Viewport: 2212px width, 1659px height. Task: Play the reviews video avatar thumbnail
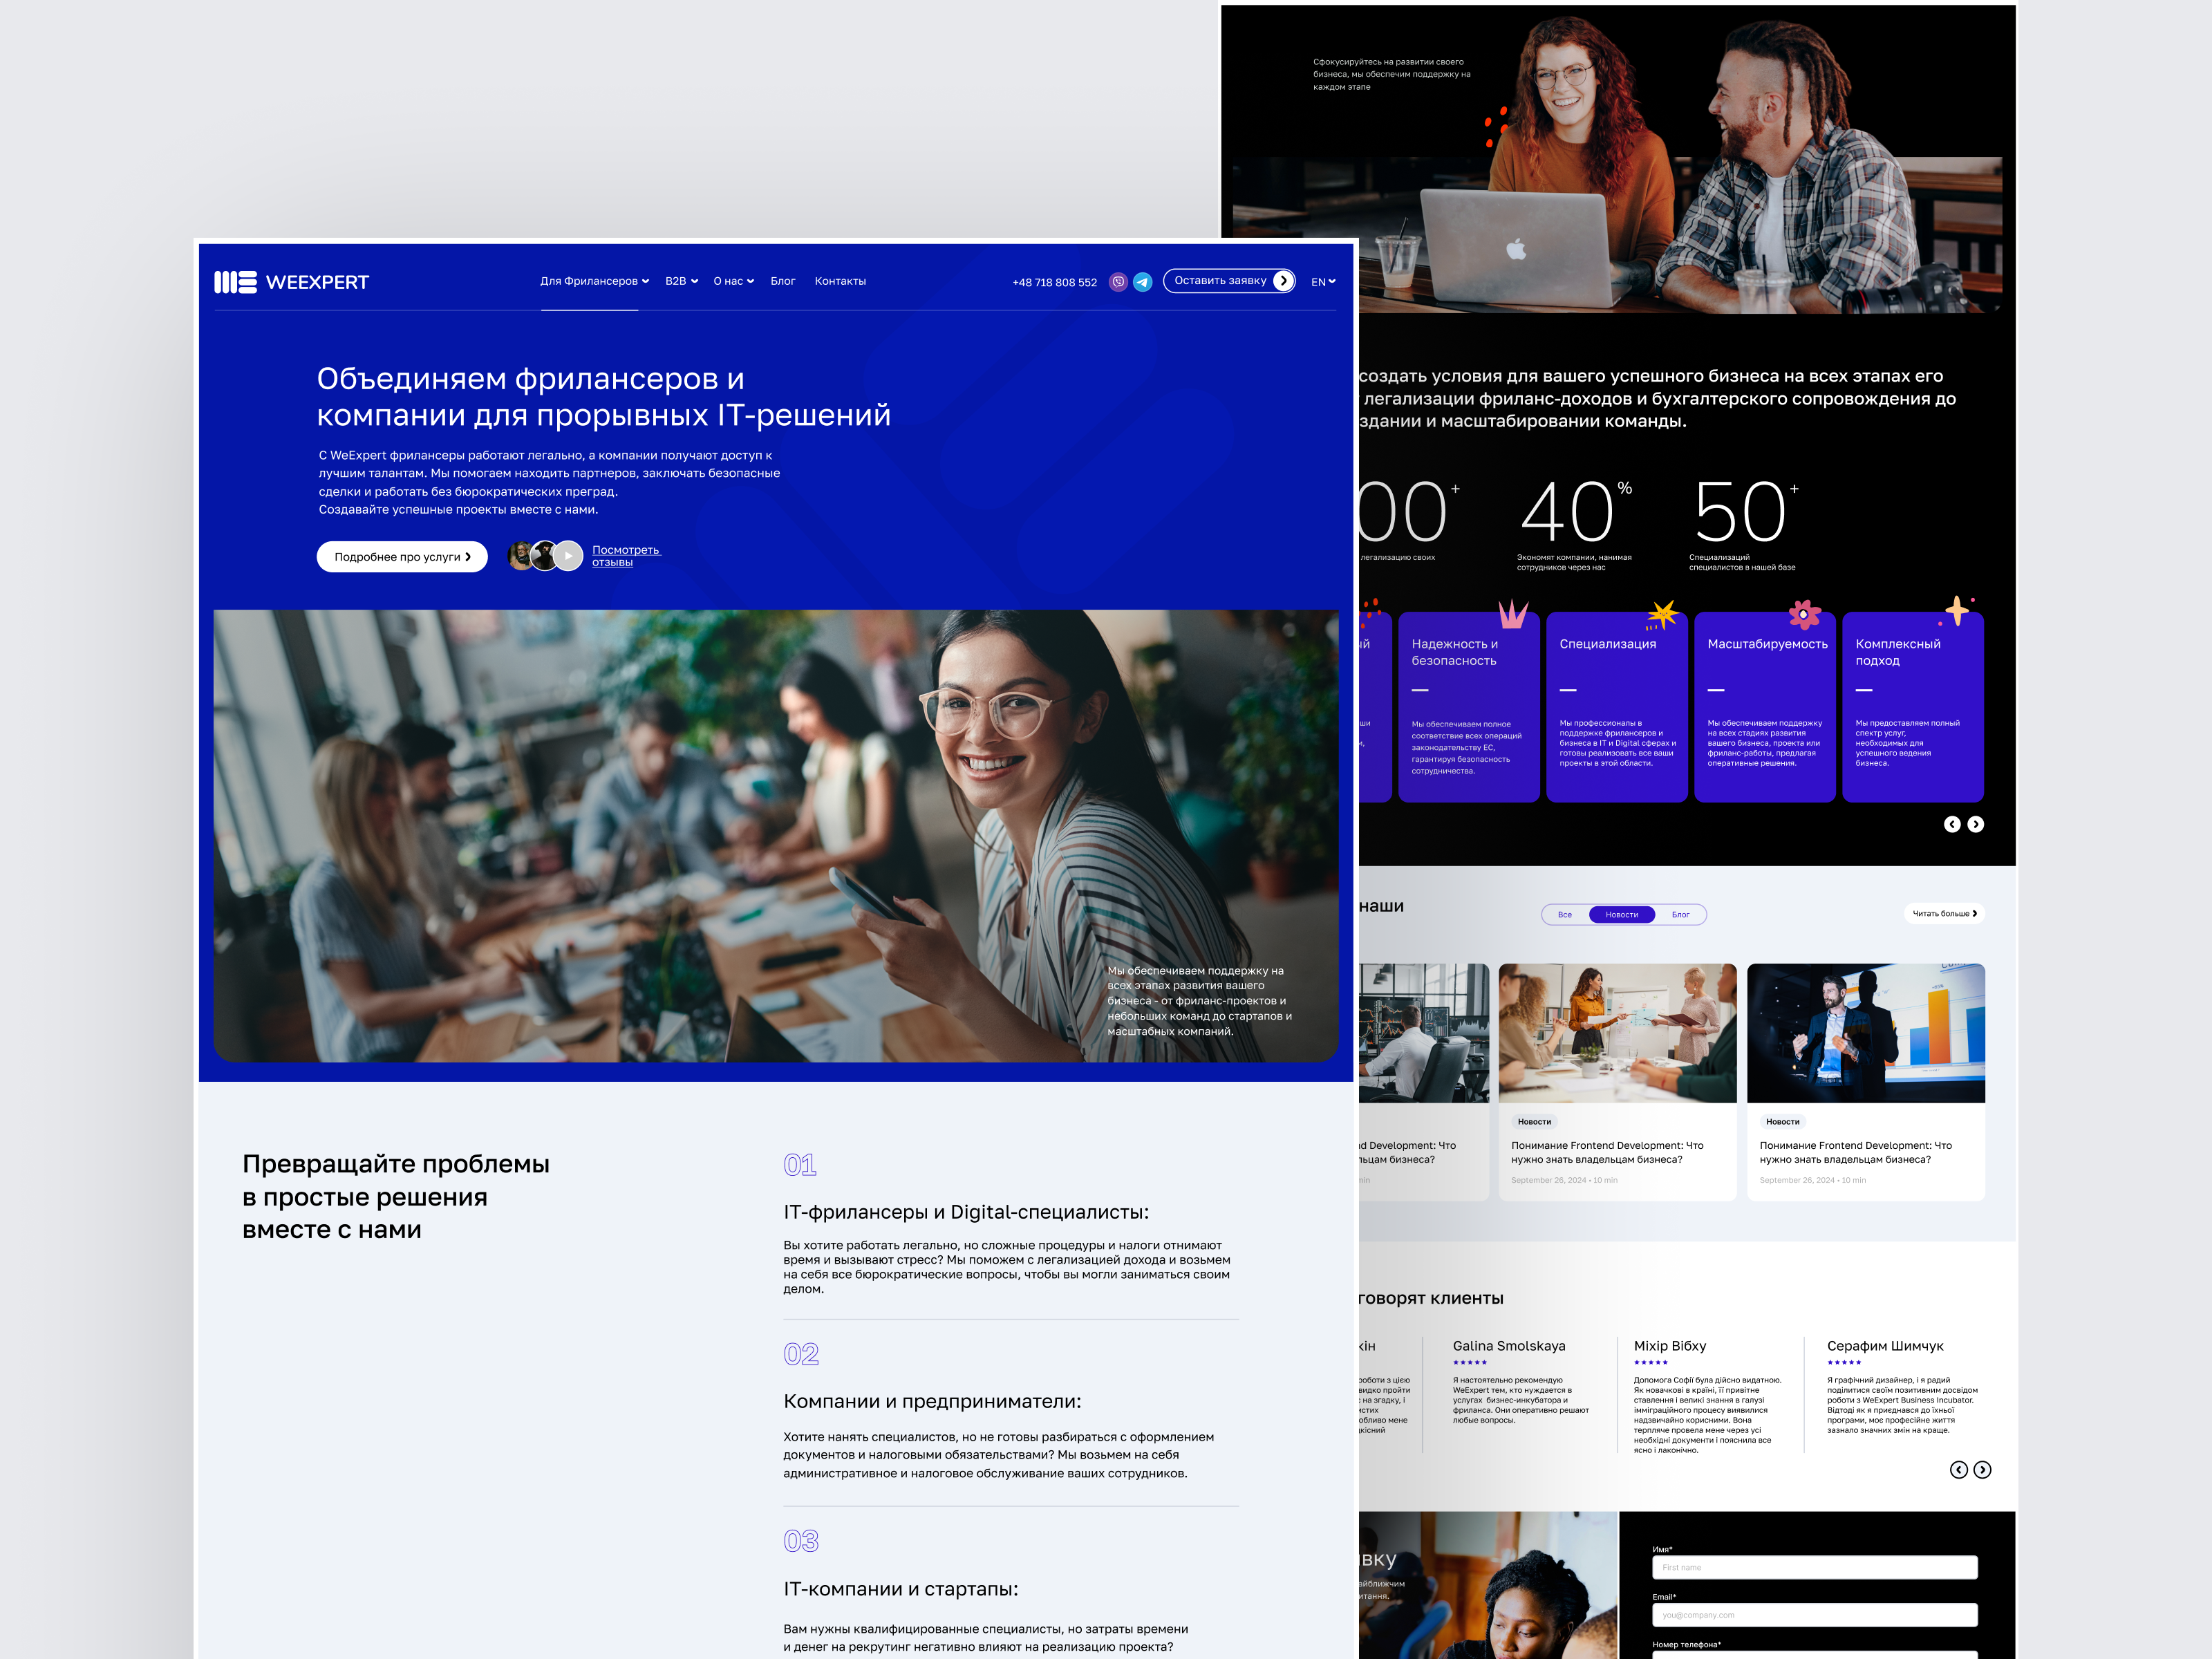pos(568,555)
